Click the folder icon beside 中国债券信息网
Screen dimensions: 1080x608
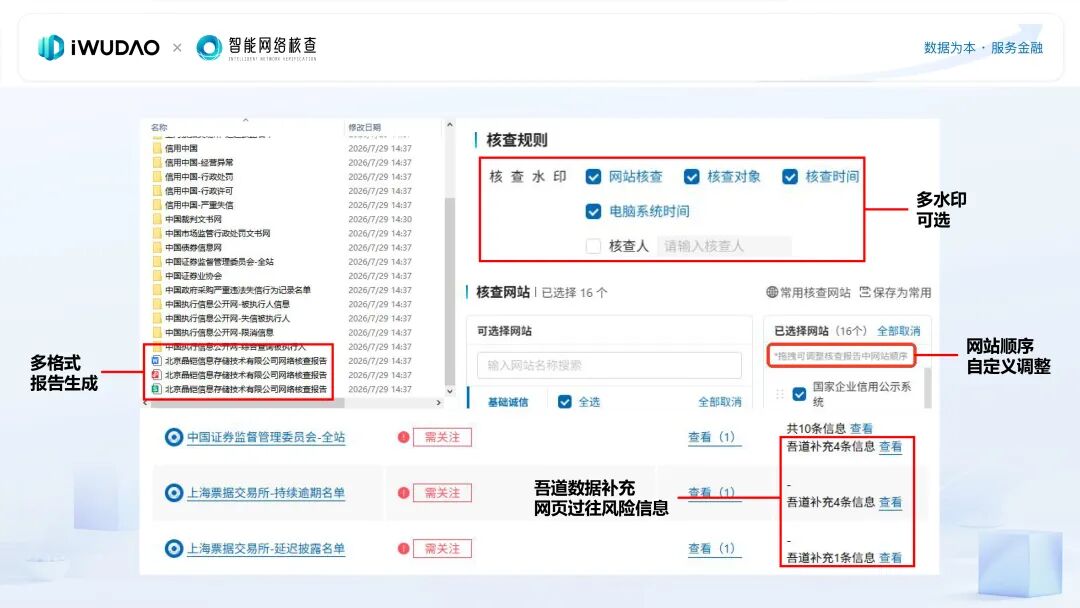[157, 247]
